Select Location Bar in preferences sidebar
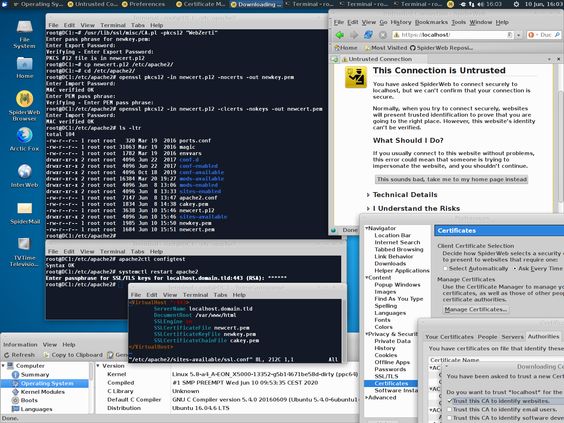Viewport: 564px width, 423px height. pos(392,235)
